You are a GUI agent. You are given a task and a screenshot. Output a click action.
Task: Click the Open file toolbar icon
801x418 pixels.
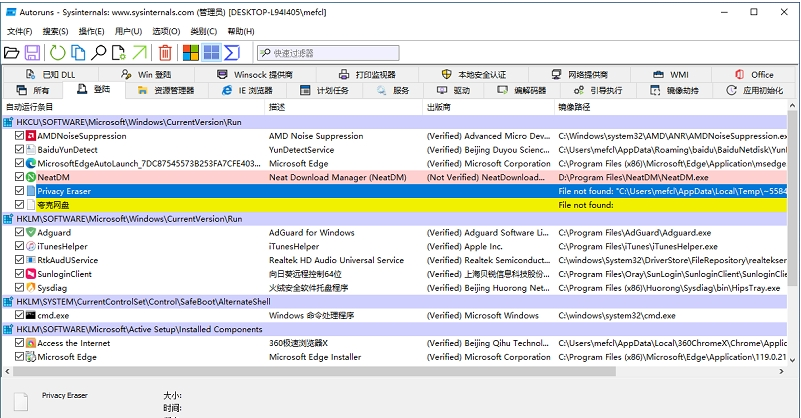pos(11,53)
